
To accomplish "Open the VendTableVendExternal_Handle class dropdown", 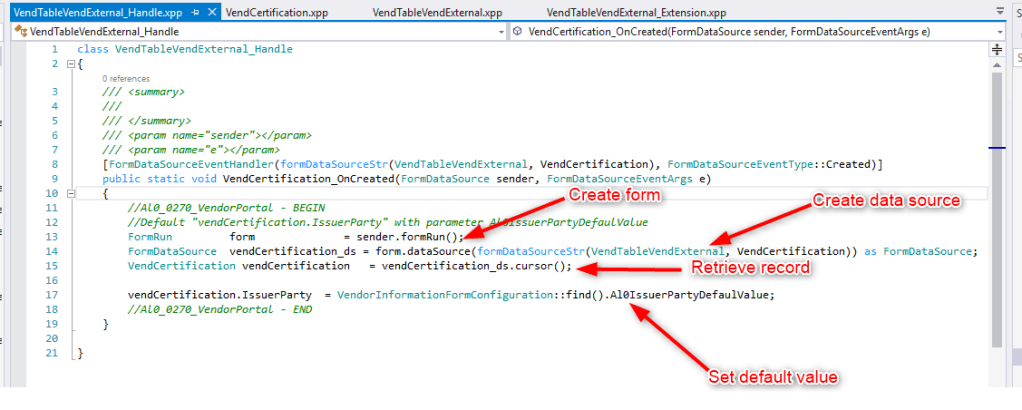I will pyautogui.click(x=500, y=32).
